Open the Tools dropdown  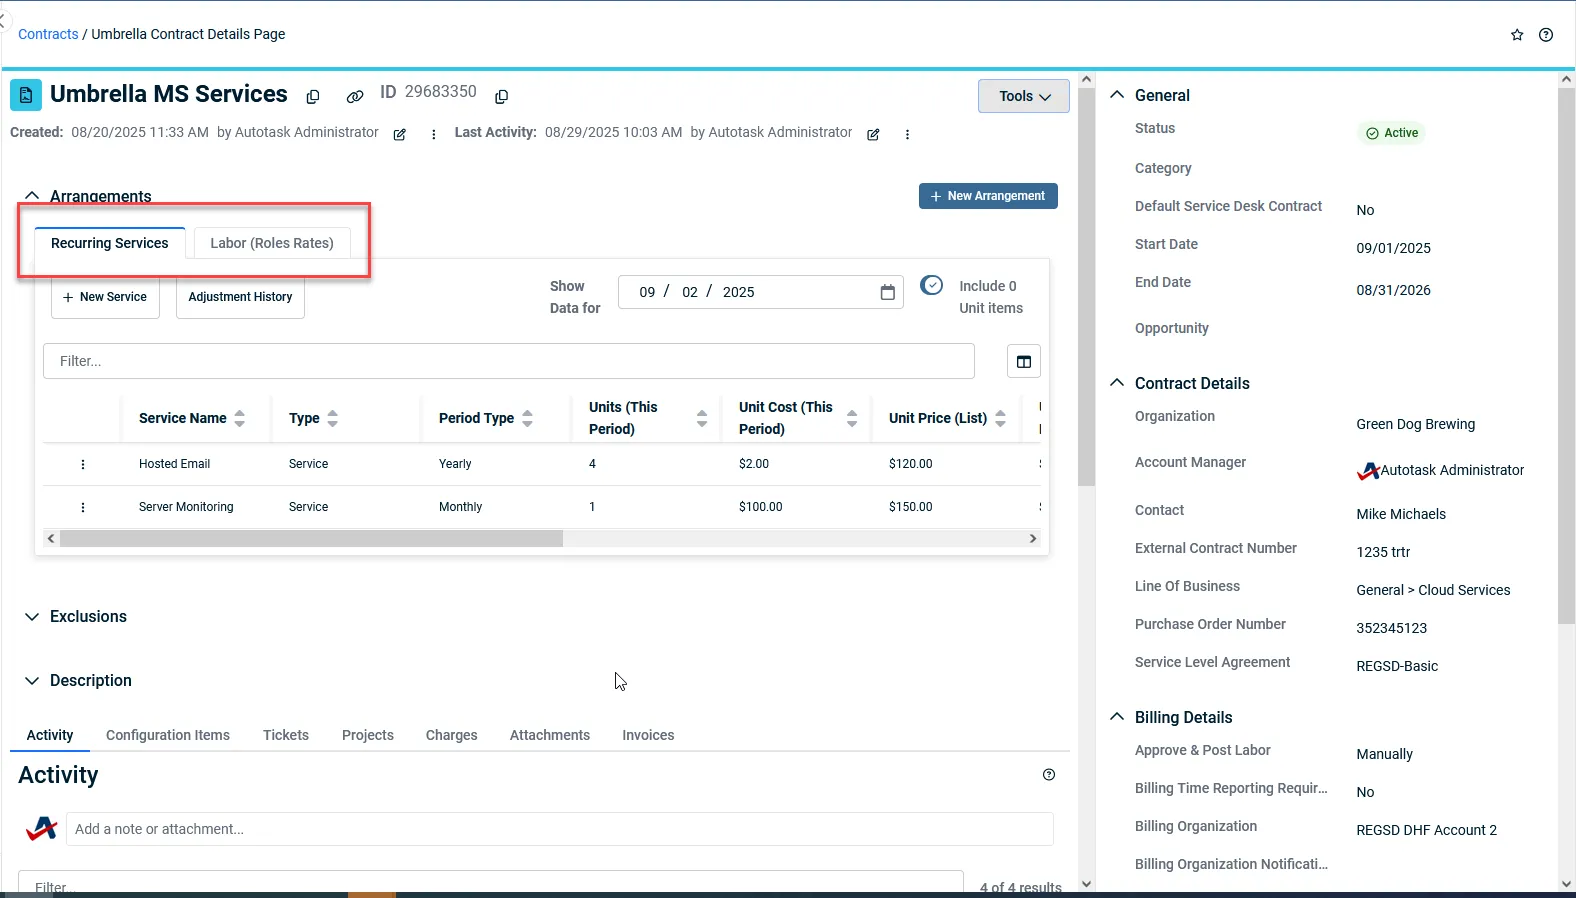pos(1023,96)
